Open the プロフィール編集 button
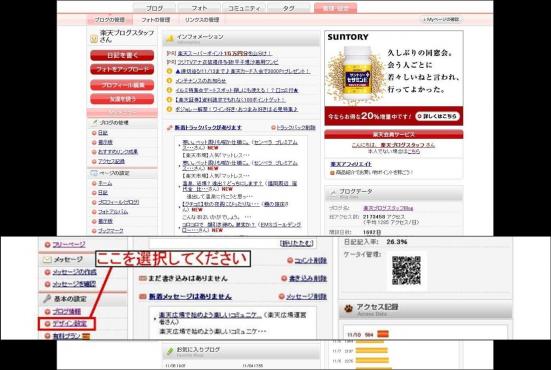This screenshot has width=551, height=370. (122, 85)
